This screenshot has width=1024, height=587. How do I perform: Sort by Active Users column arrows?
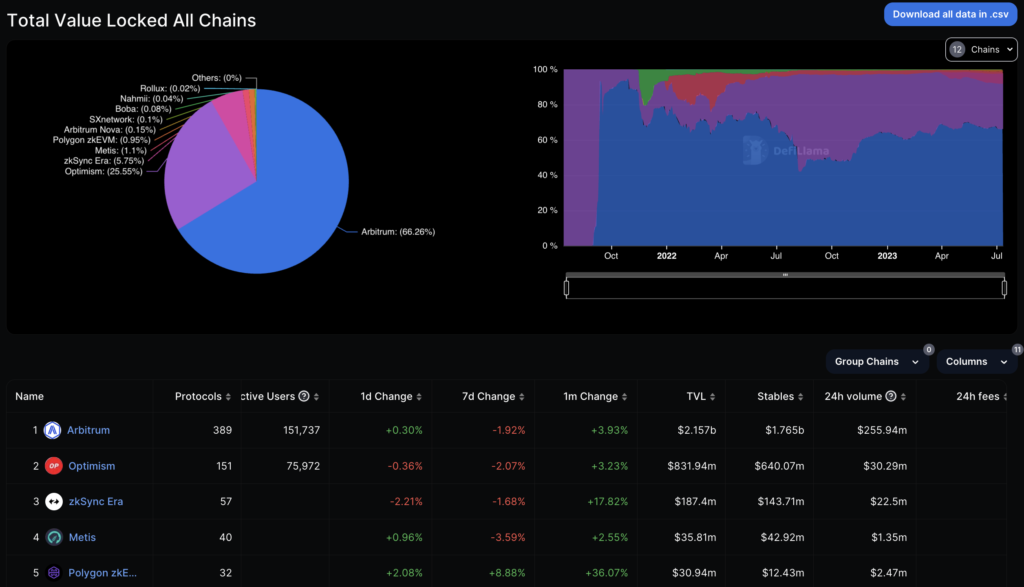(316, 397)
